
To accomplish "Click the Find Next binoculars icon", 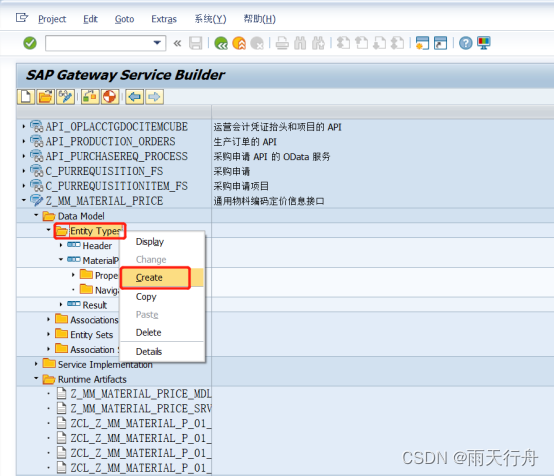I will [318, 43].
